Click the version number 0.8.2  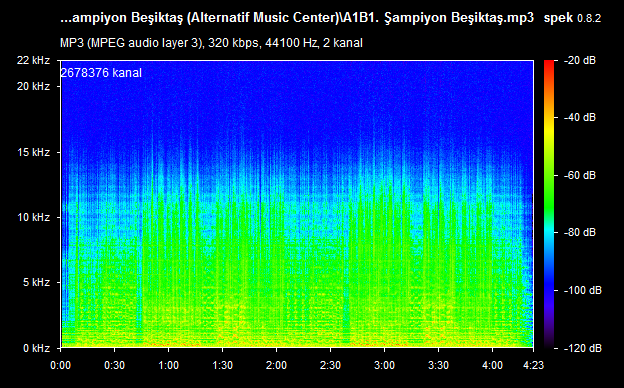[x=589, y=18]
